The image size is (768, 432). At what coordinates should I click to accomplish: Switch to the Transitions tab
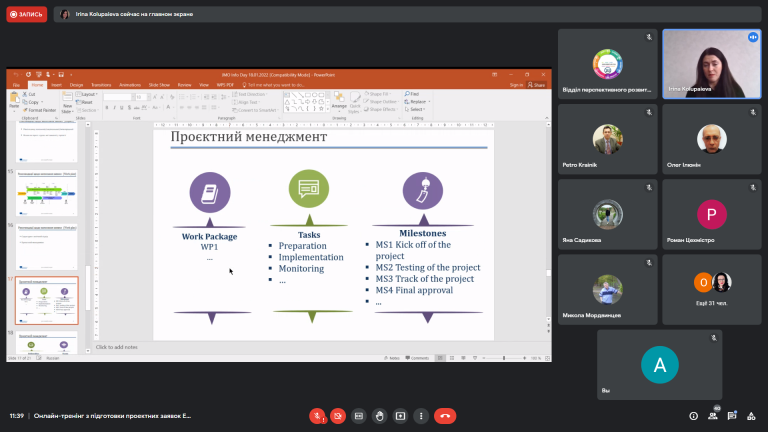101,85
